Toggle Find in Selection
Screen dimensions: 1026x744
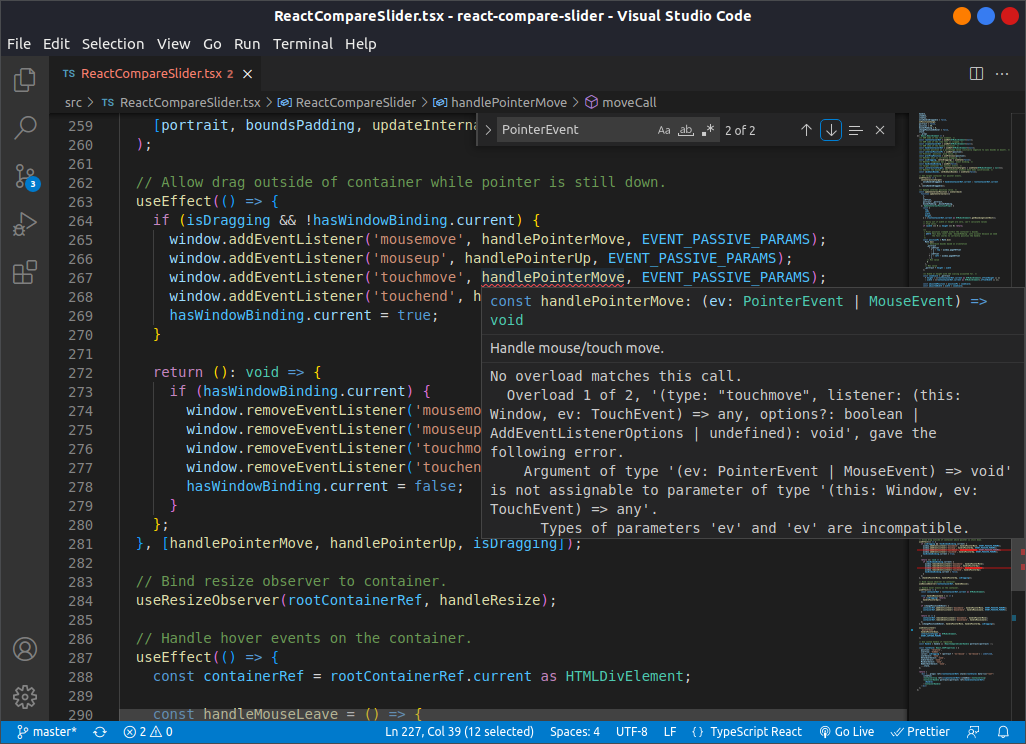(x=855, y=130)
